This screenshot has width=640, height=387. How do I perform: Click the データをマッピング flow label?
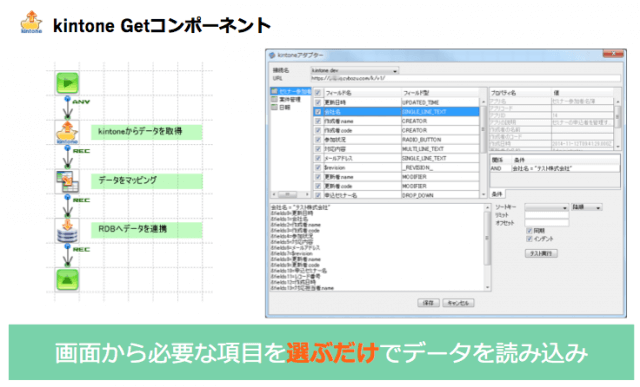point(147,181)
